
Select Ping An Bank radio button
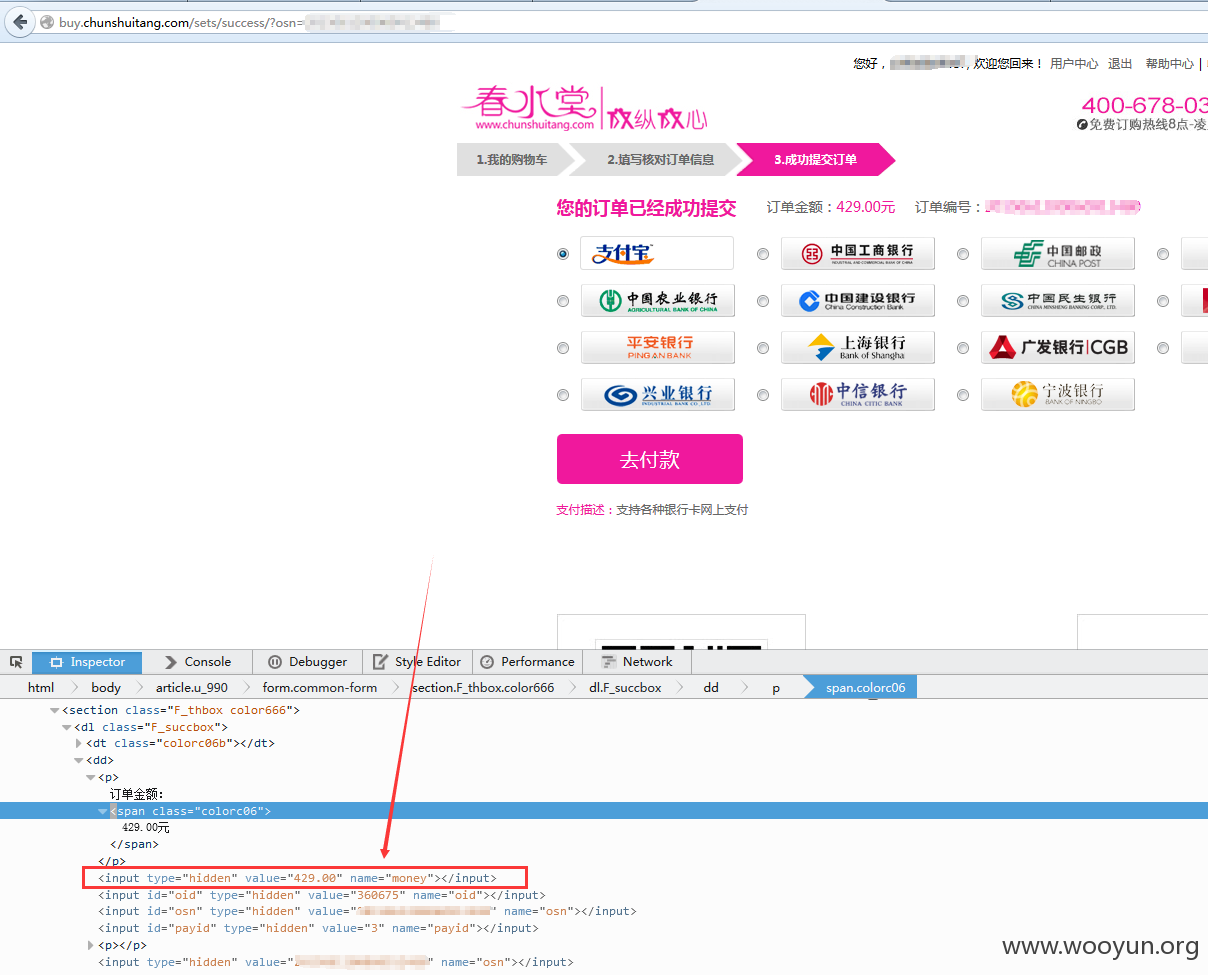tap(563, 348)
